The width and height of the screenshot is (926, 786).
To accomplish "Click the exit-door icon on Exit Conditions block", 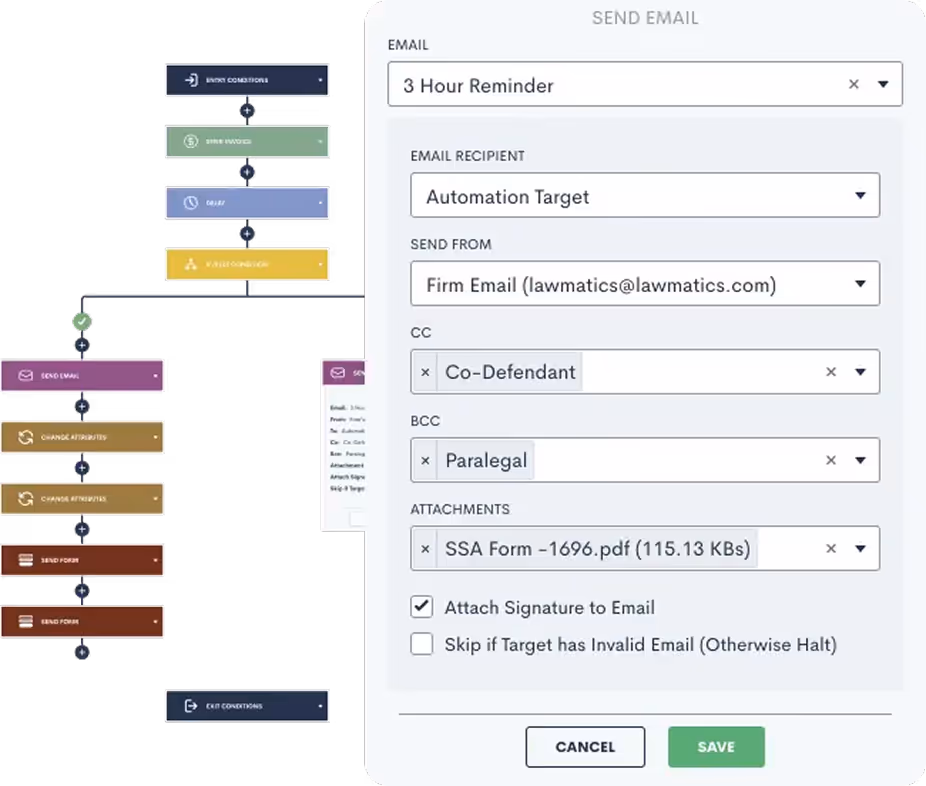I will coord(191,706).
